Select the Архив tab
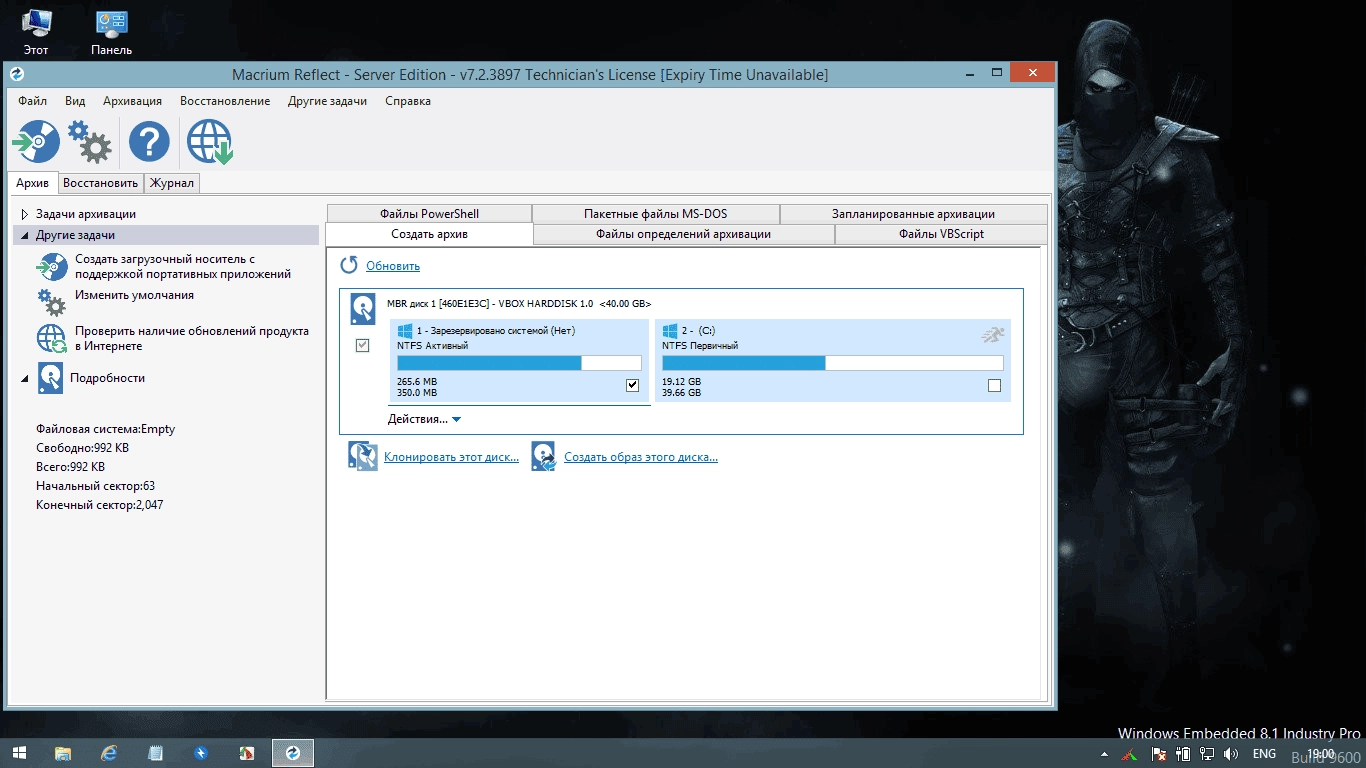Screen dimensions: 1366x768 coord(33,183)
